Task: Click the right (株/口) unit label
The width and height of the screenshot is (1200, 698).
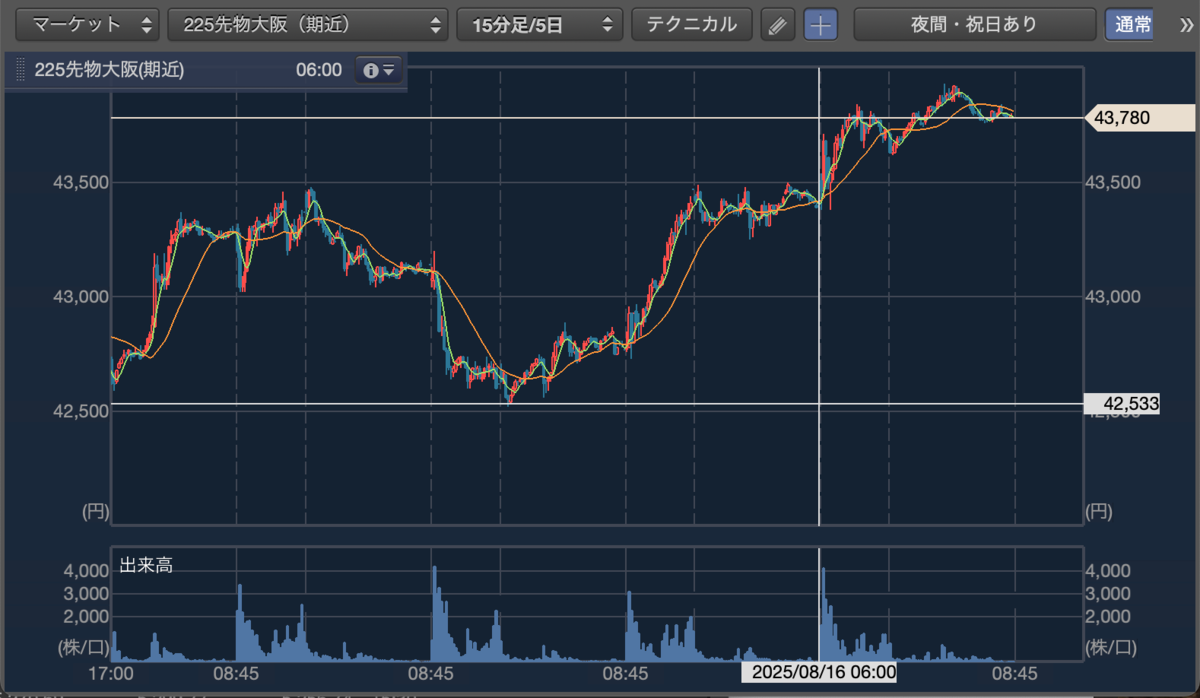Action: point(1112,647)
